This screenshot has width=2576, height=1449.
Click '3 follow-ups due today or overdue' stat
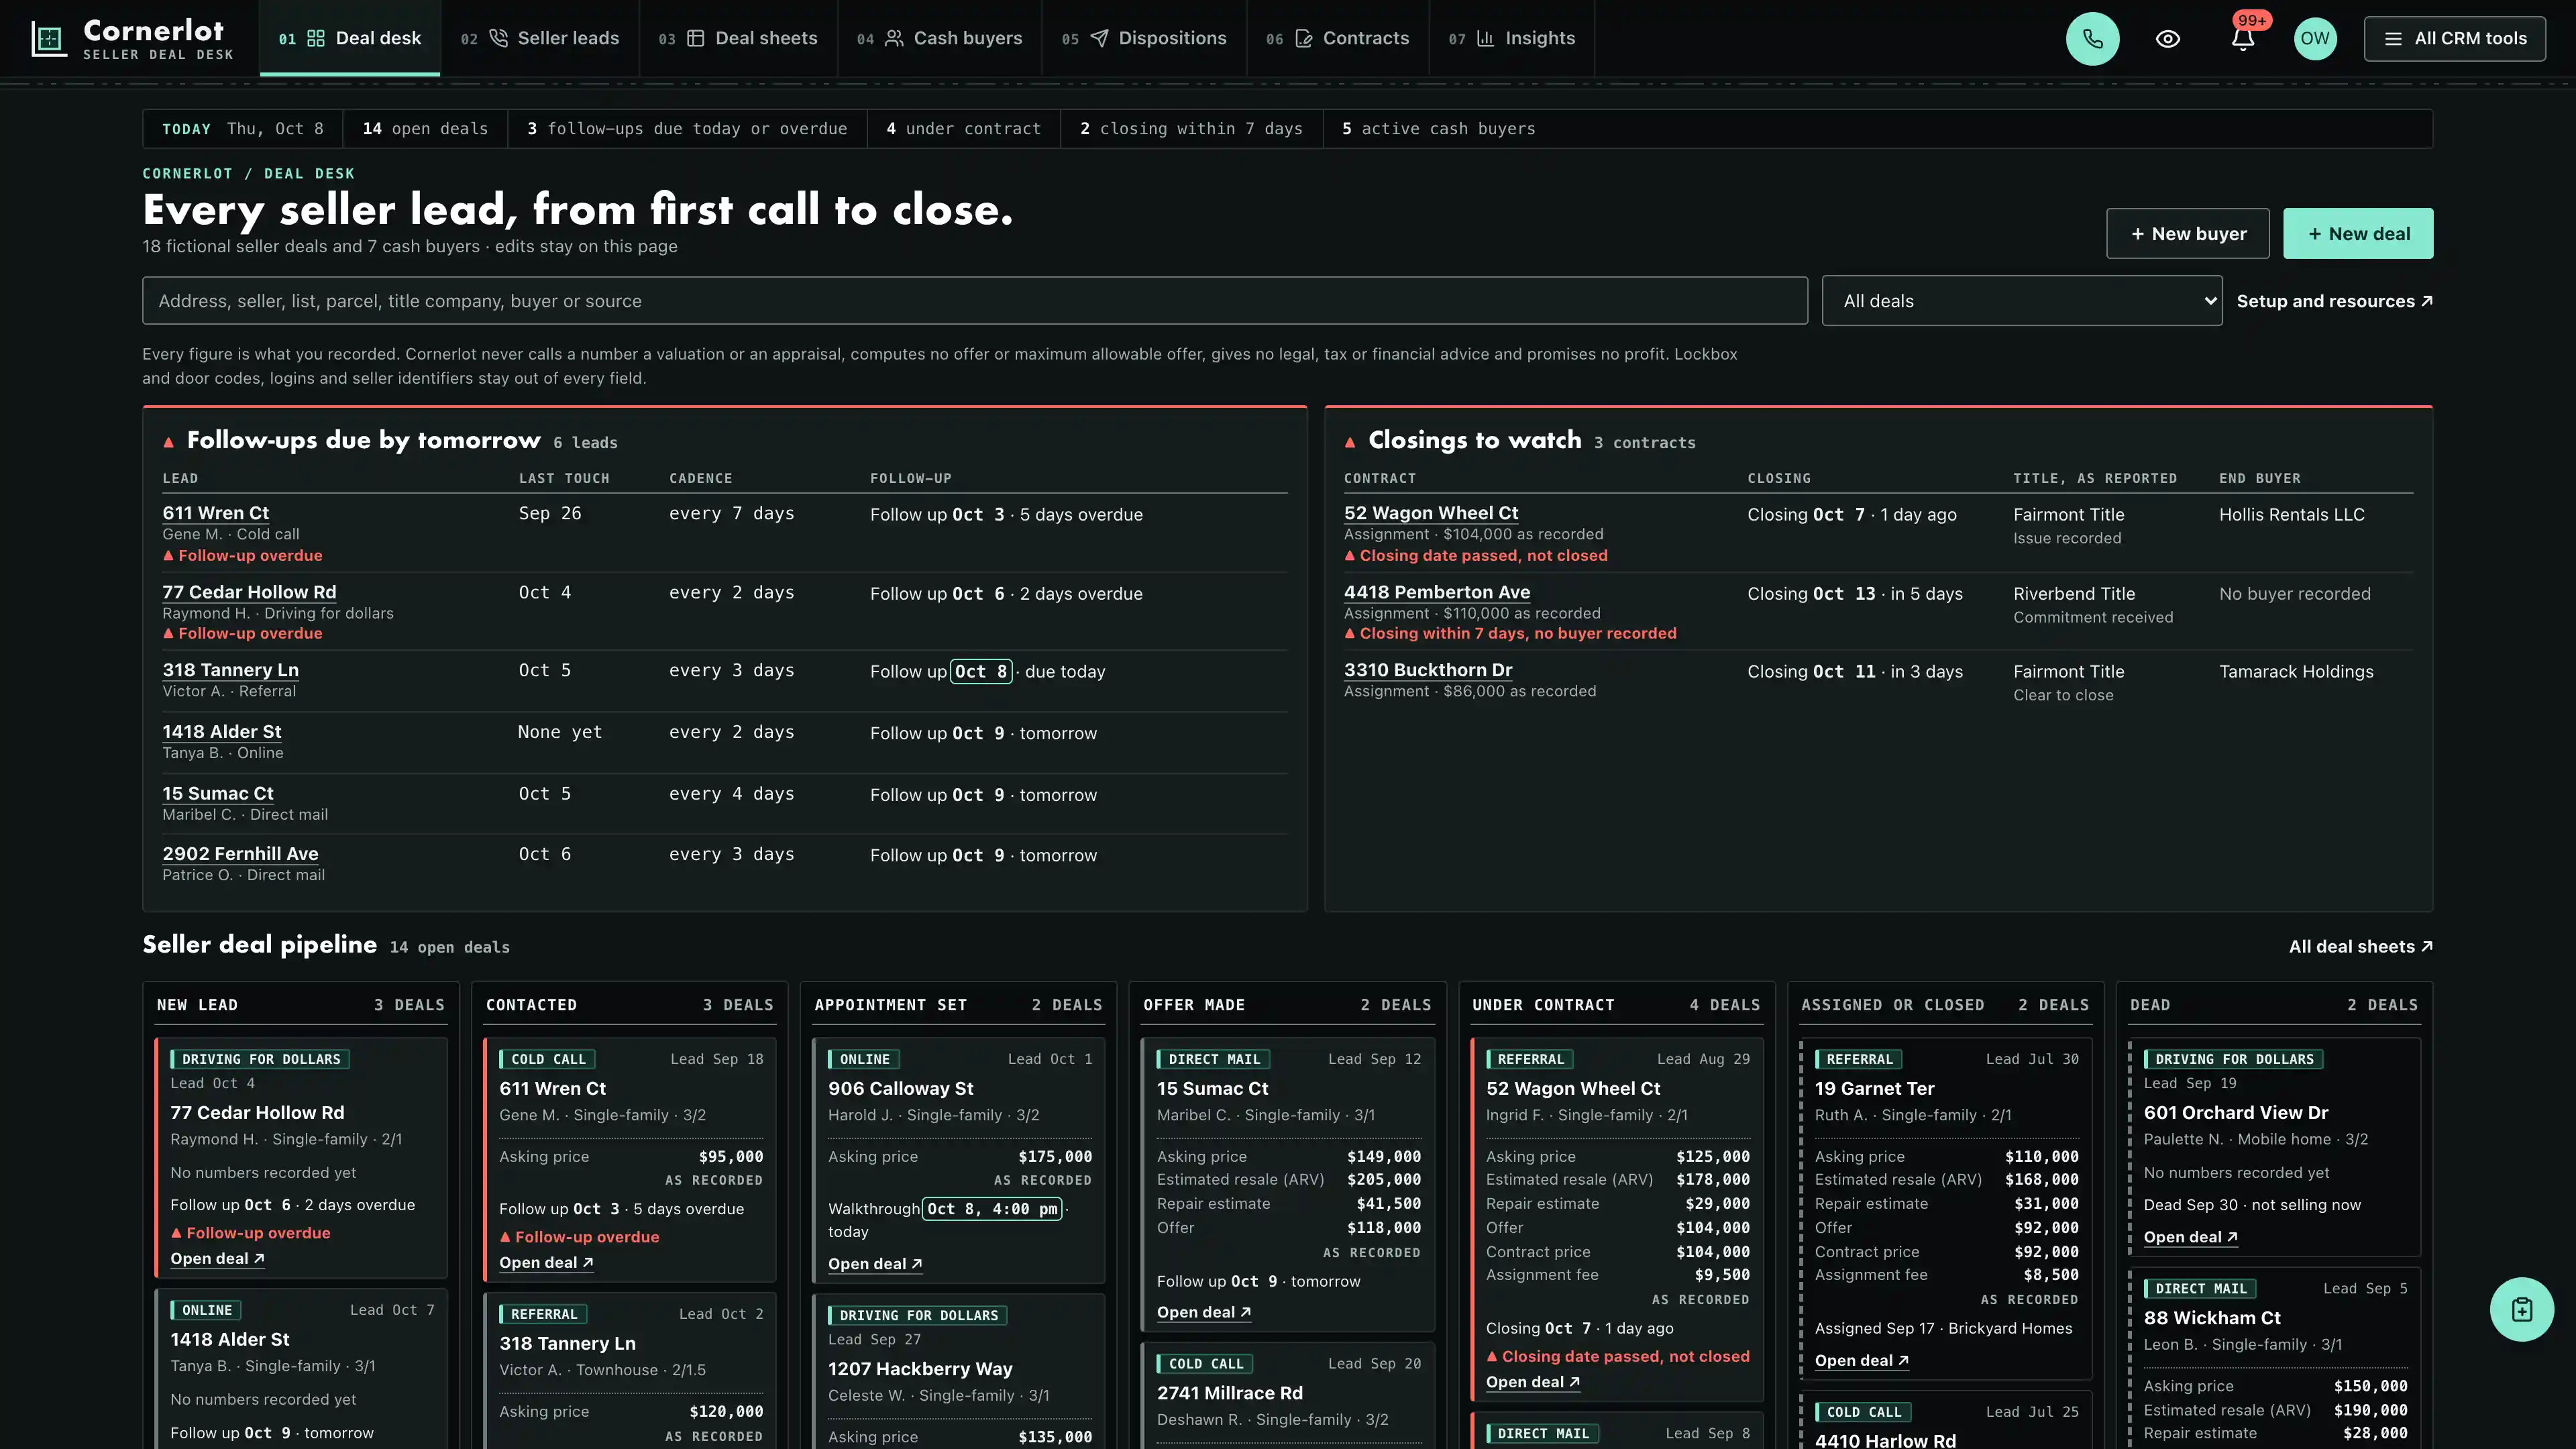pos(687,129)
